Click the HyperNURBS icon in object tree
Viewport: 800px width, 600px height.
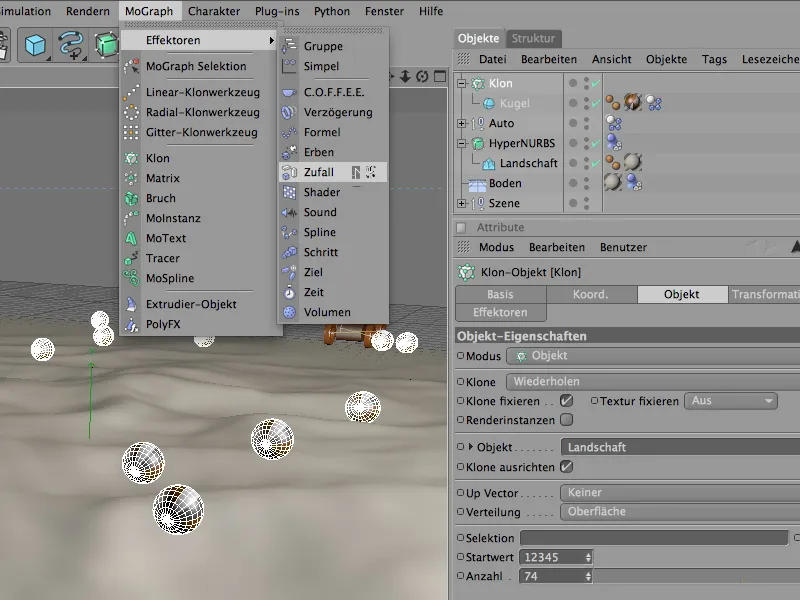pyautogui.click(x=478, y=143)
